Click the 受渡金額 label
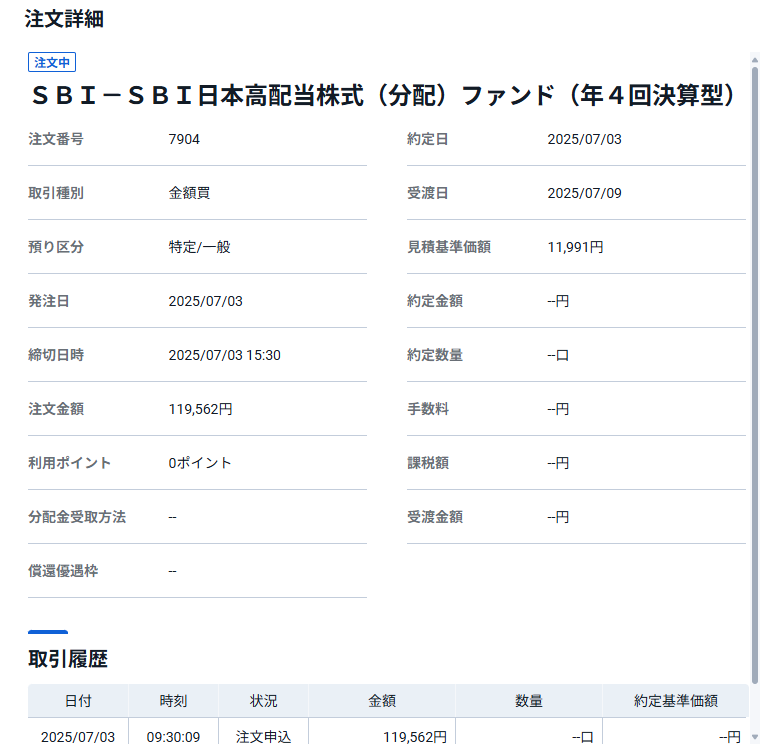Viewport: 762px width, 756px height. coord(435,517)
